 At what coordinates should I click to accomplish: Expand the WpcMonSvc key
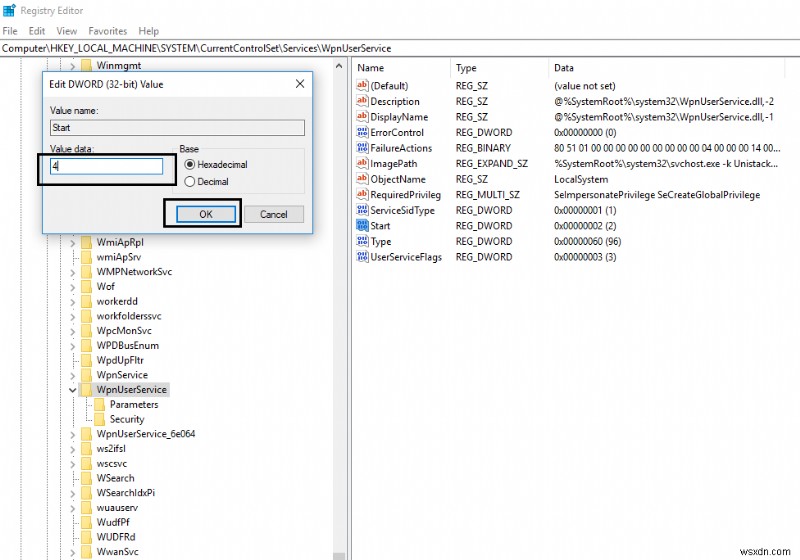click(x=72, y=332)
